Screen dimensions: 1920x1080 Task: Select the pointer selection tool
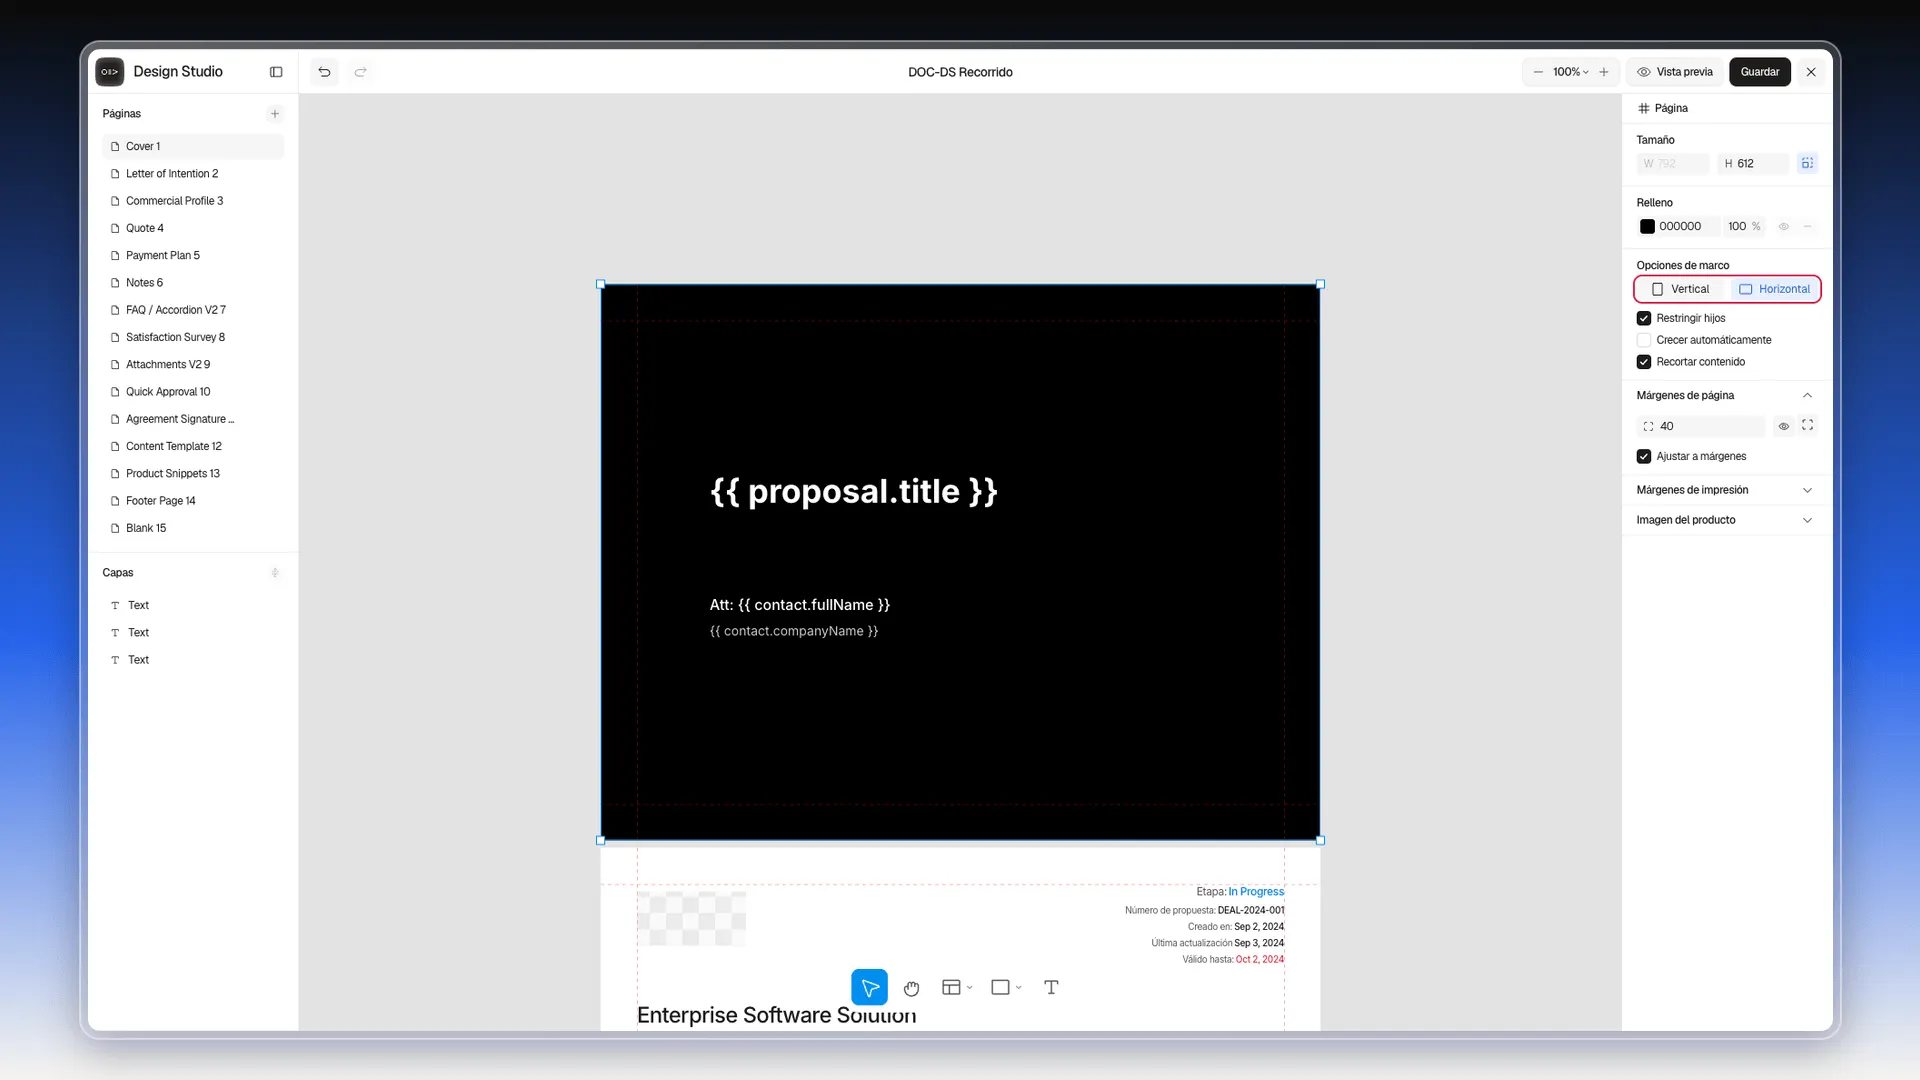(x=869, y=987)
